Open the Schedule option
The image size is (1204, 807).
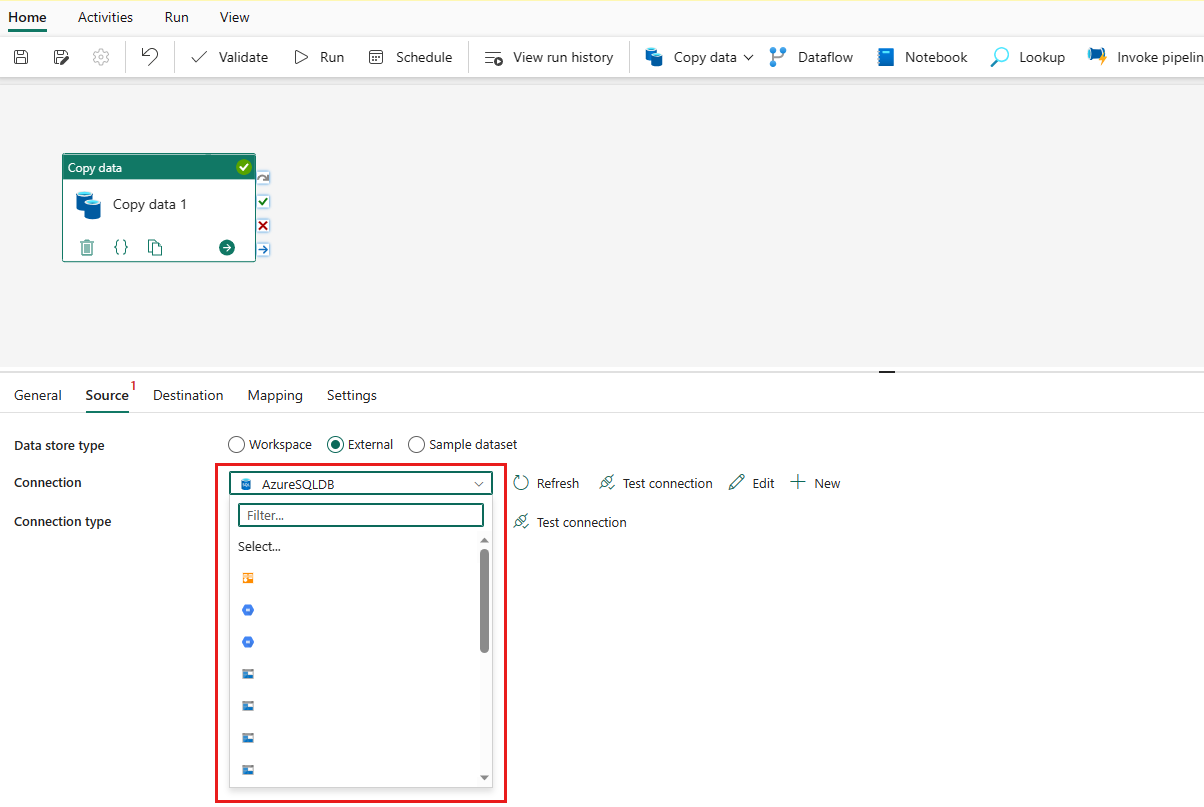pyautogui.click(x=410, y=57)
